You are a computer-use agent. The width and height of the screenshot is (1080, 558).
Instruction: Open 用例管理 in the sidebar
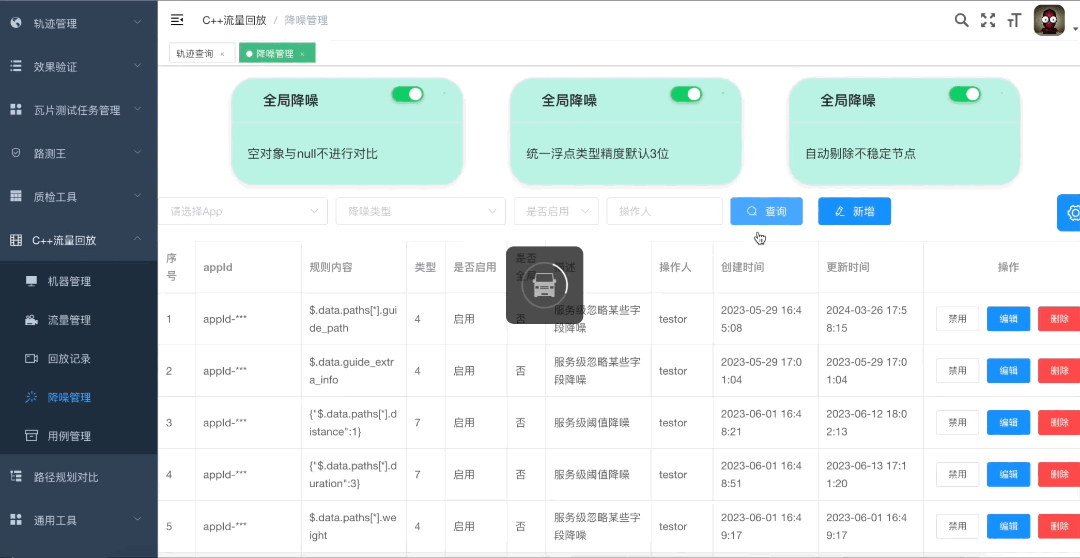(x=69, y=436)
